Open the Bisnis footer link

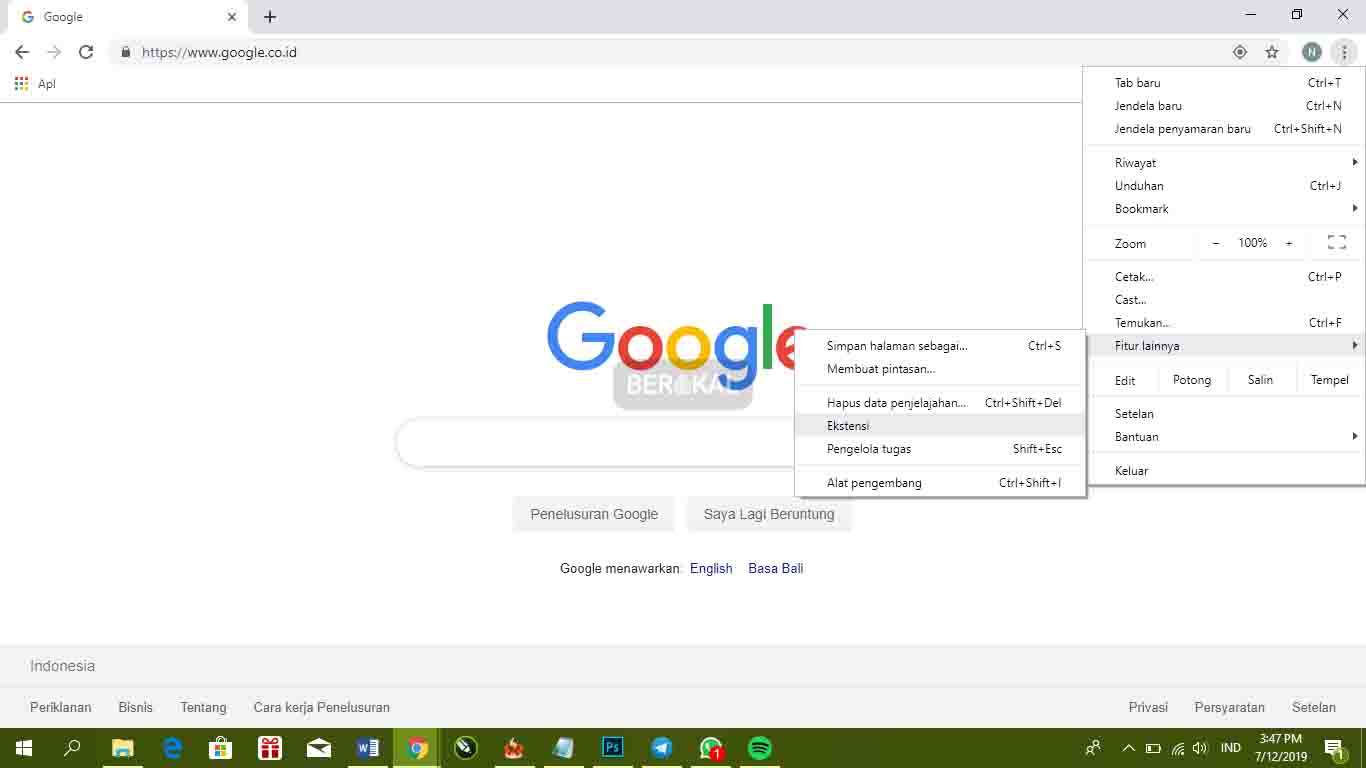pos(136,707)
